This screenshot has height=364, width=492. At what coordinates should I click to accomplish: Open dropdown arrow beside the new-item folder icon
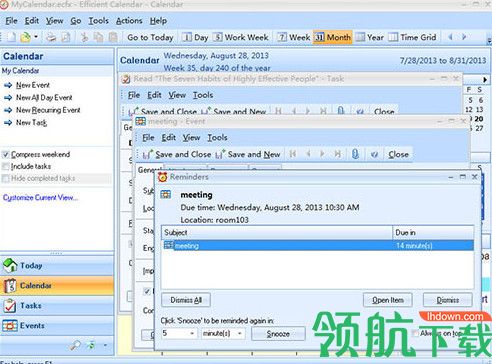pos(36,37)
